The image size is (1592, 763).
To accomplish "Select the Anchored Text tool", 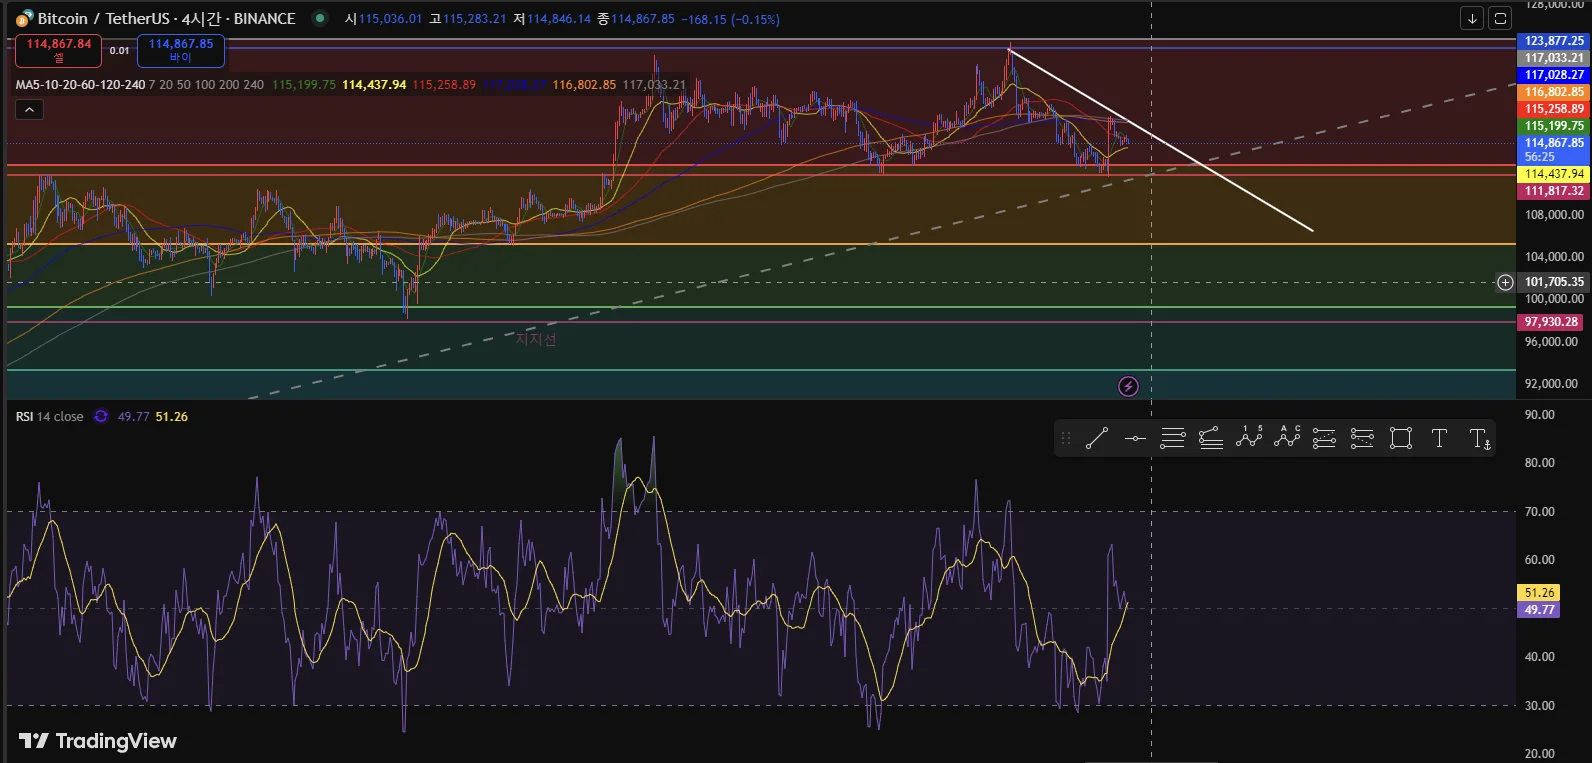I will coord(1479,438).
